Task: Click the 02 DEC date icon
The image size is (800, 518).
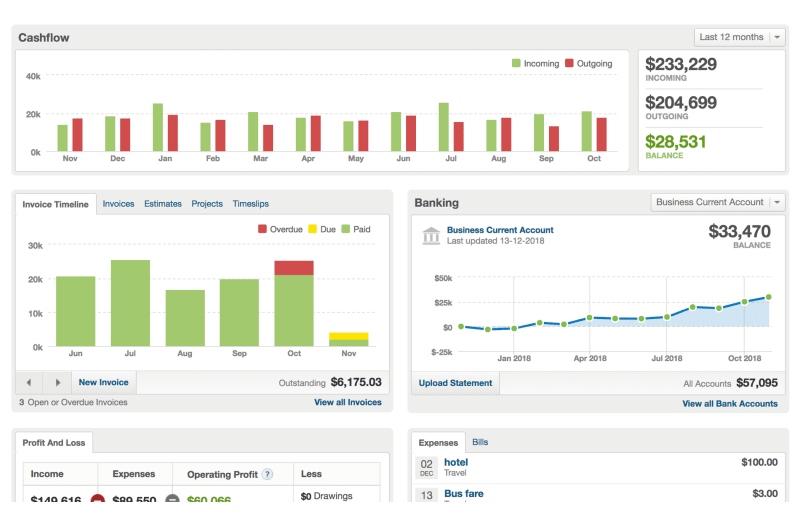Action: click(x=426, y=467)
